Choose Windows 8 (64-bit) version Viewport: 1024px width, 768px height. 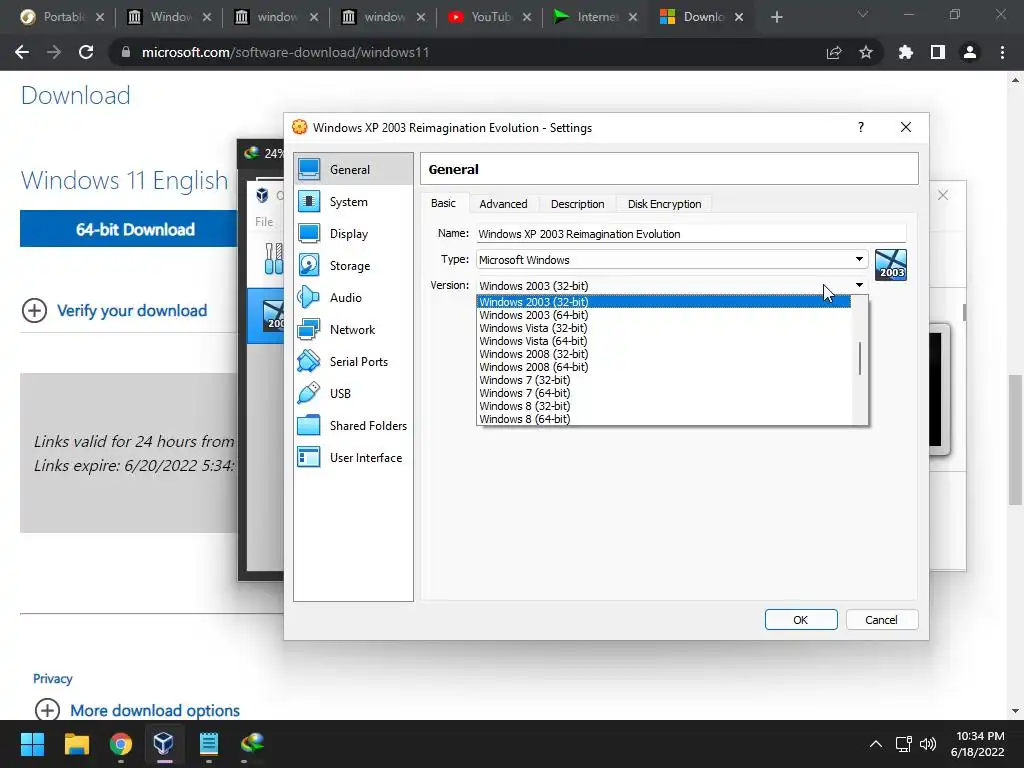[664, 419]
